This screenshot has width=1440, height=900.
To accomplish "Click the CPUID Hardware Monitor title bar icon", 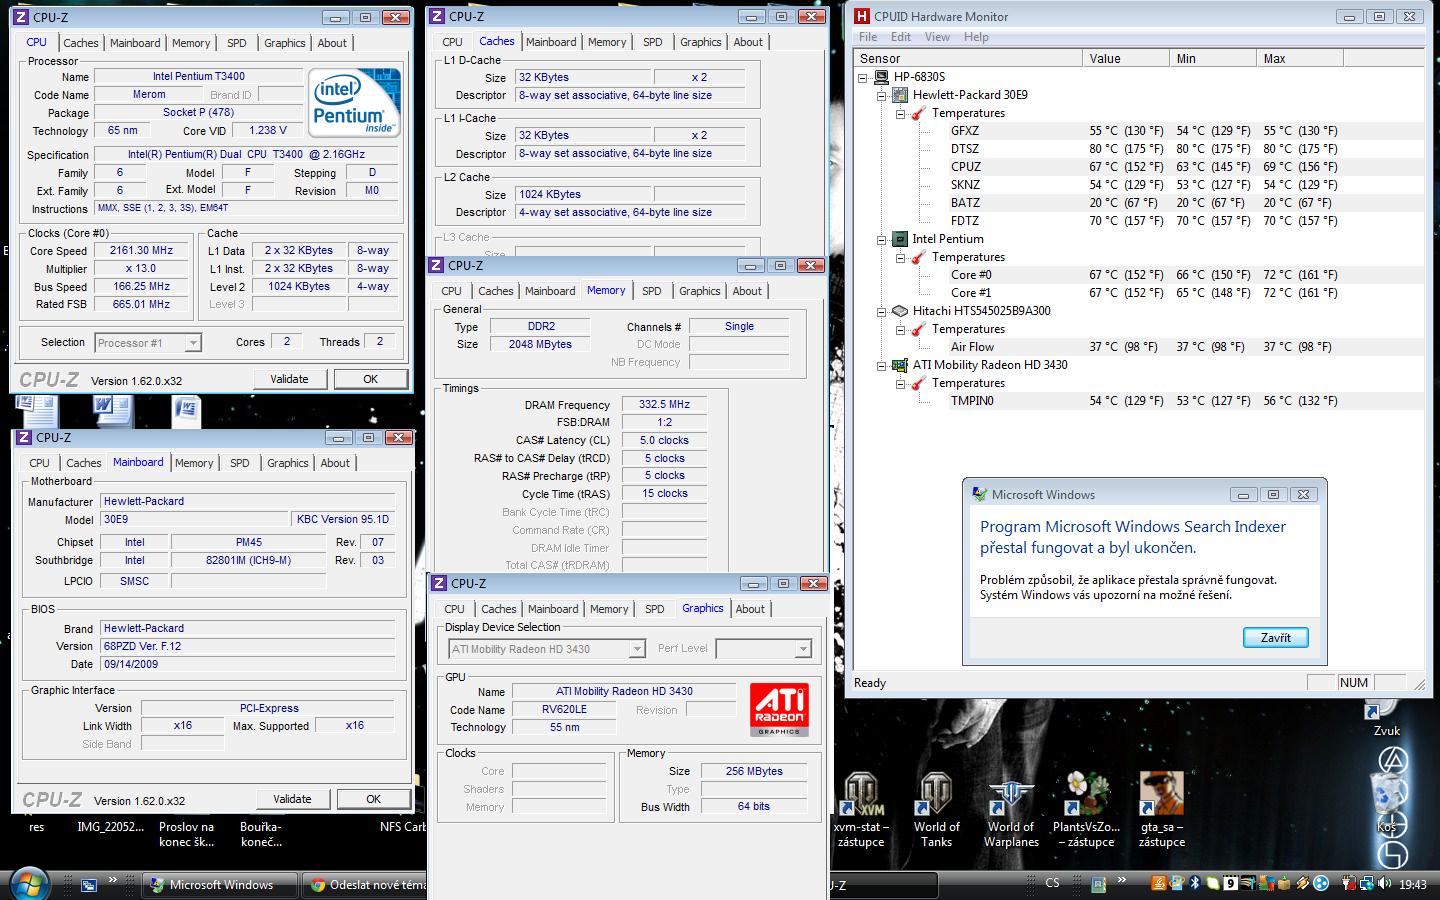I will point(862,16).
